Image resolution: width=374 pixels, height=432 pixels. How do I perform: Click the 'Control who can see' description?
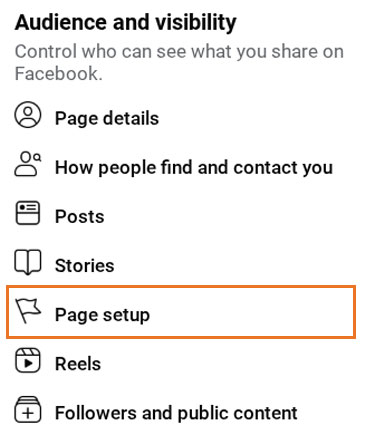179,62
